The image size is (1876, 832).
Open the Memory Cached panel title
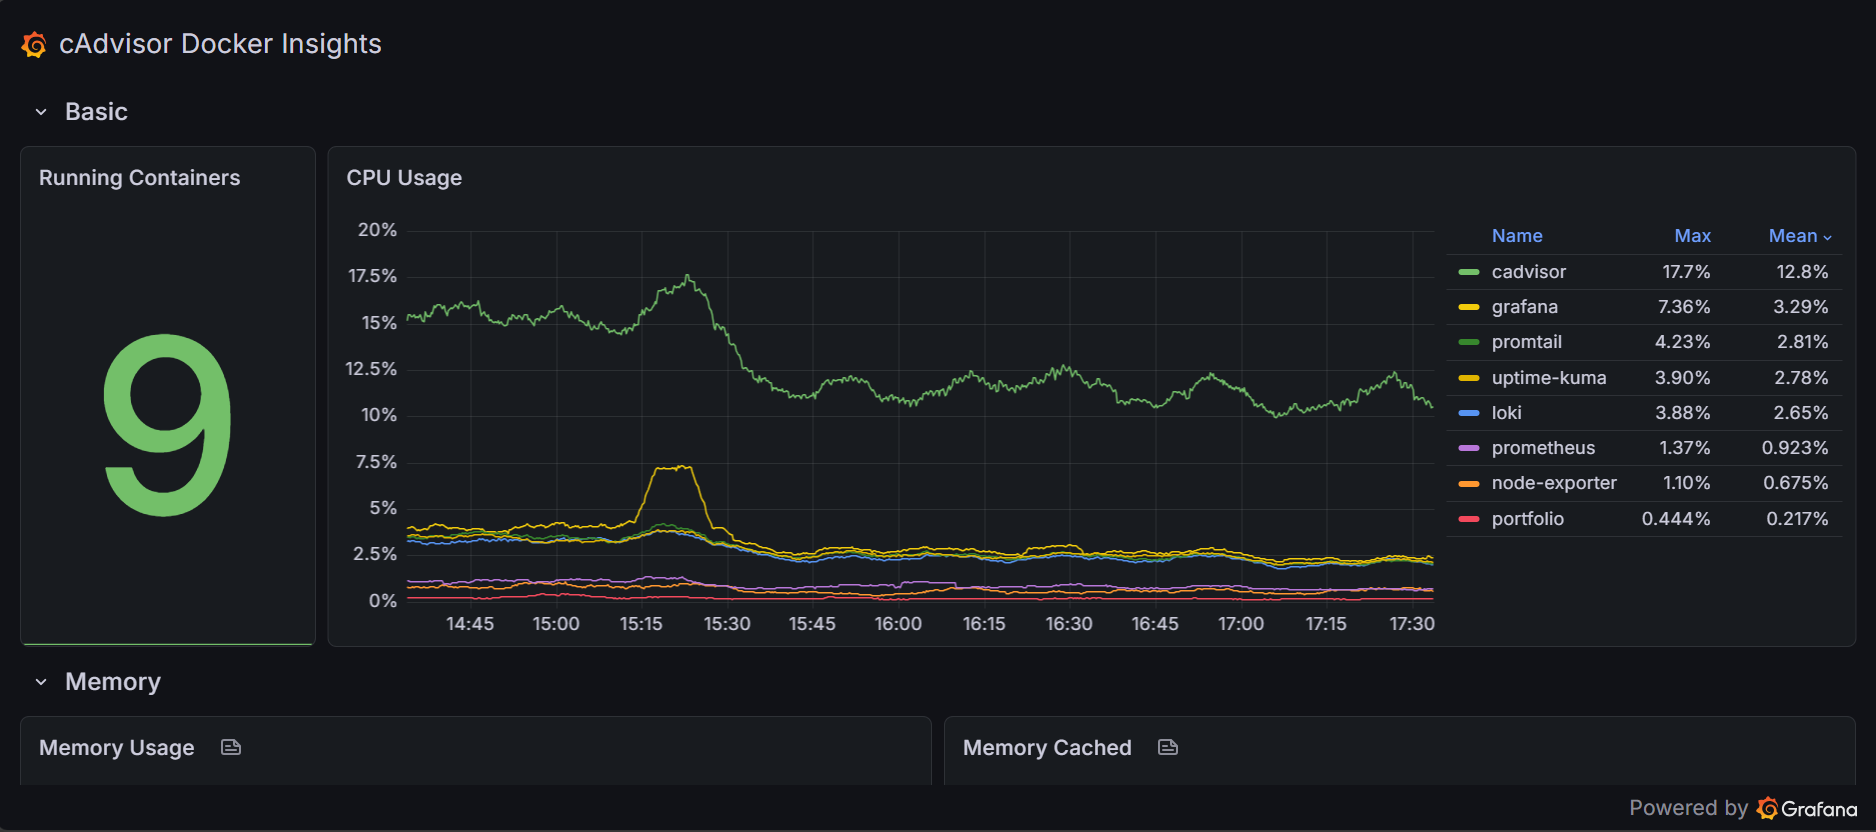coord(1047,748)
